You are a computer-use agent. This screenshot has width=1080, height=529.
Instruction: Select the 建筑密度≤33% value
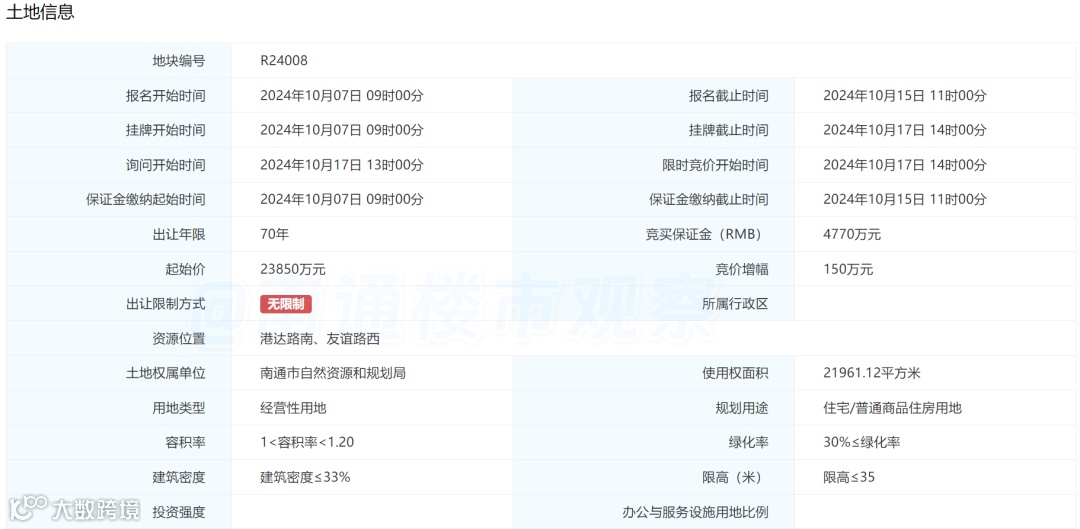point(306,477)
